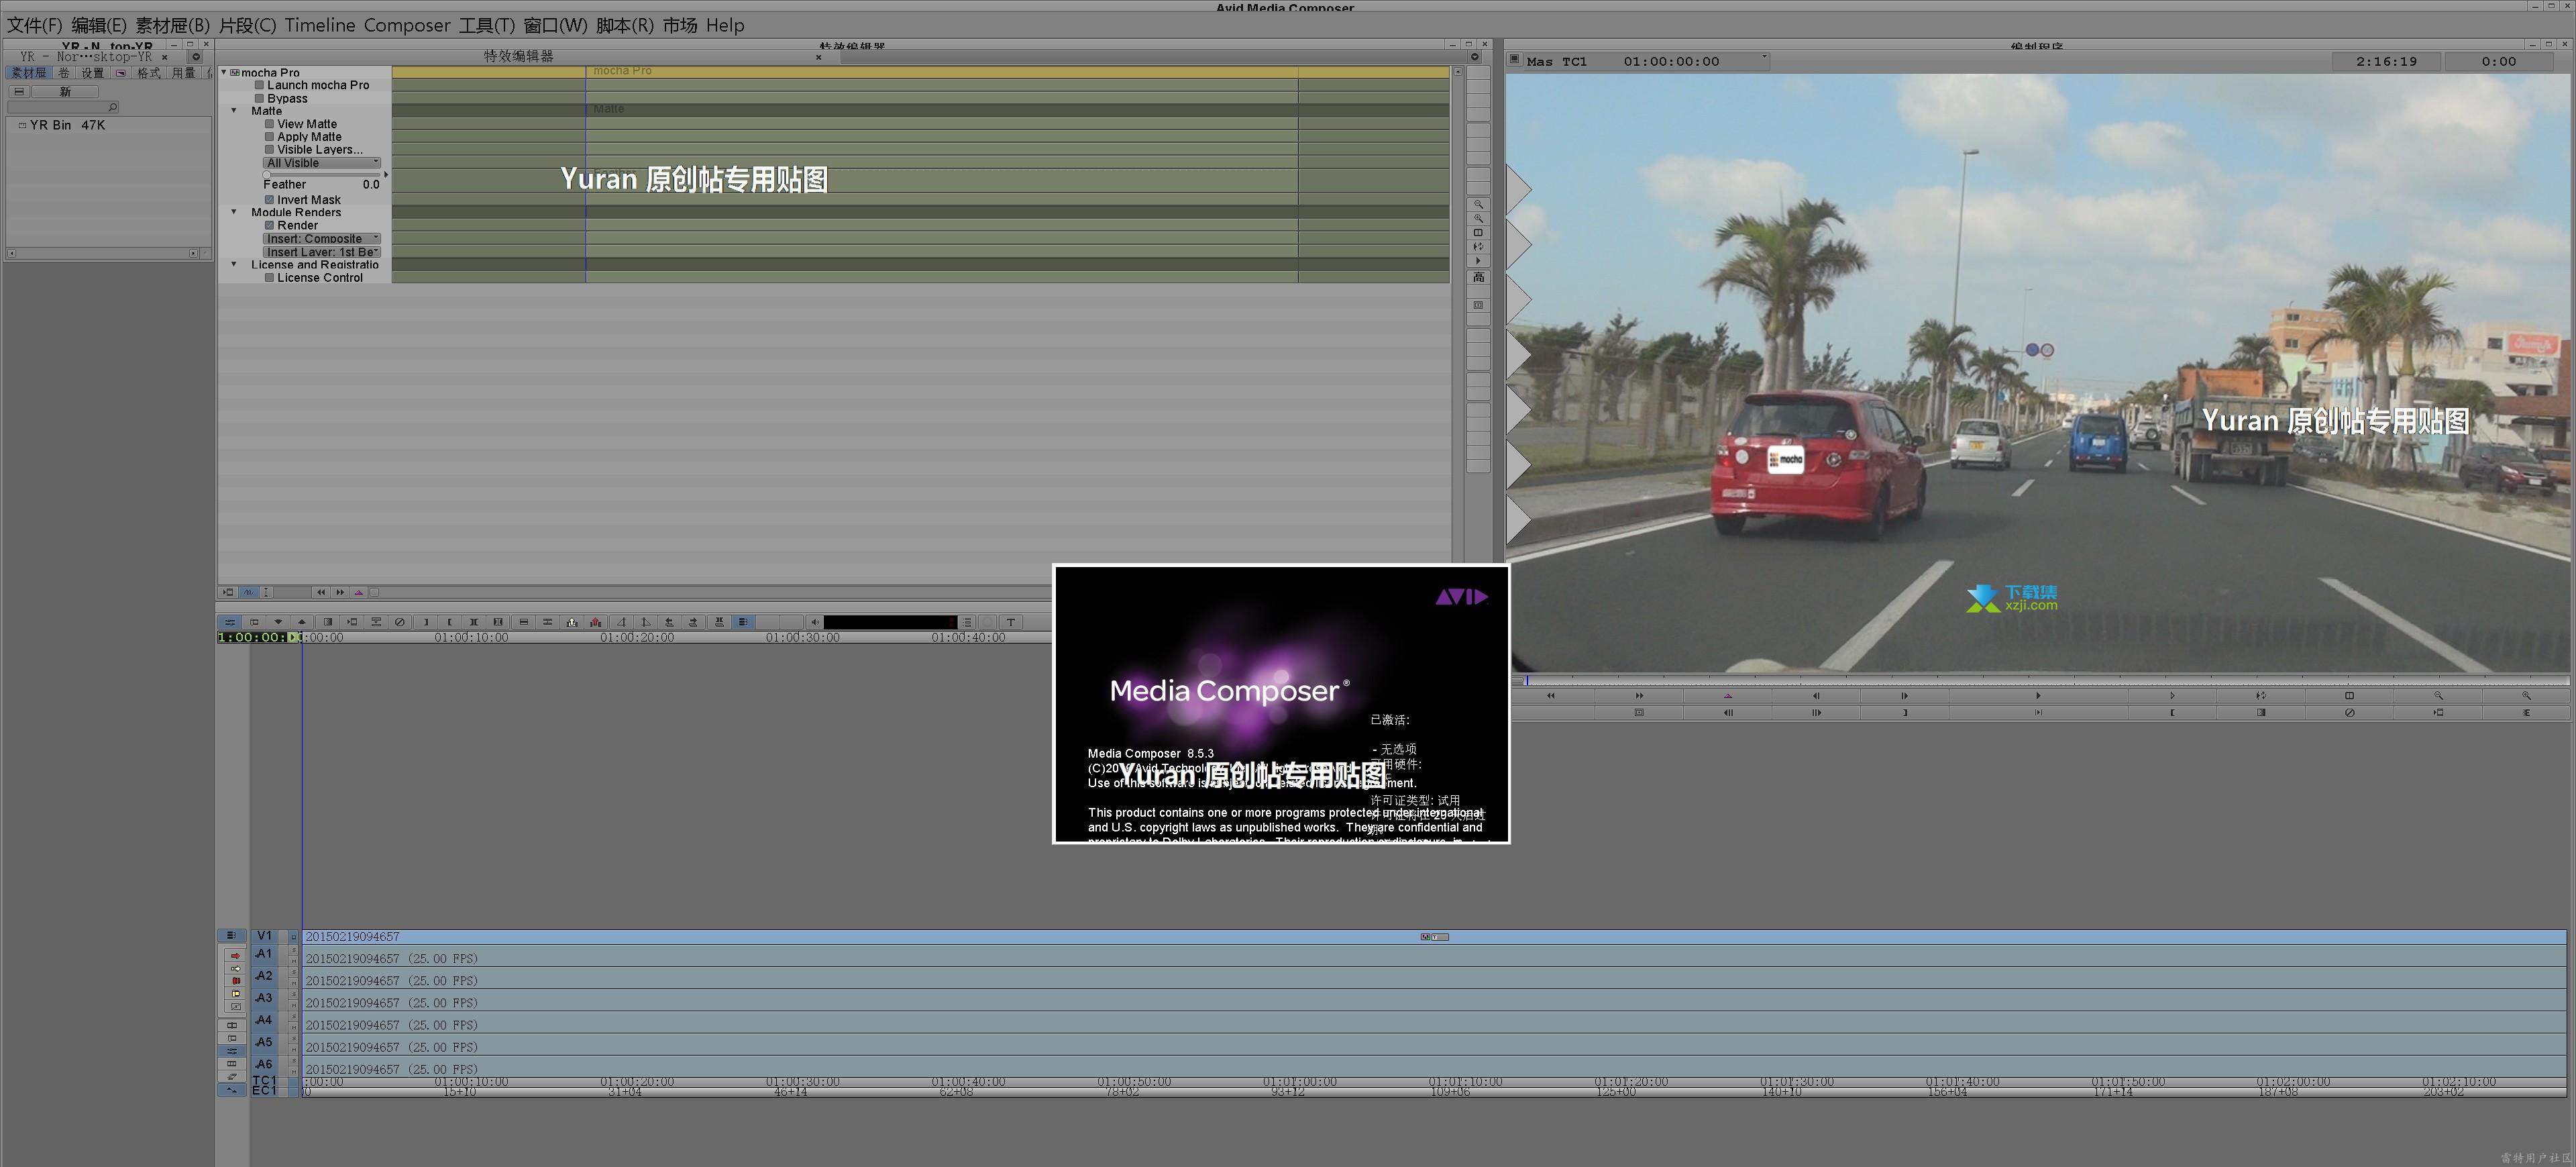
Task: Click the purple Add Keyframe triangle in the effect editor
Action: point(359,592)
